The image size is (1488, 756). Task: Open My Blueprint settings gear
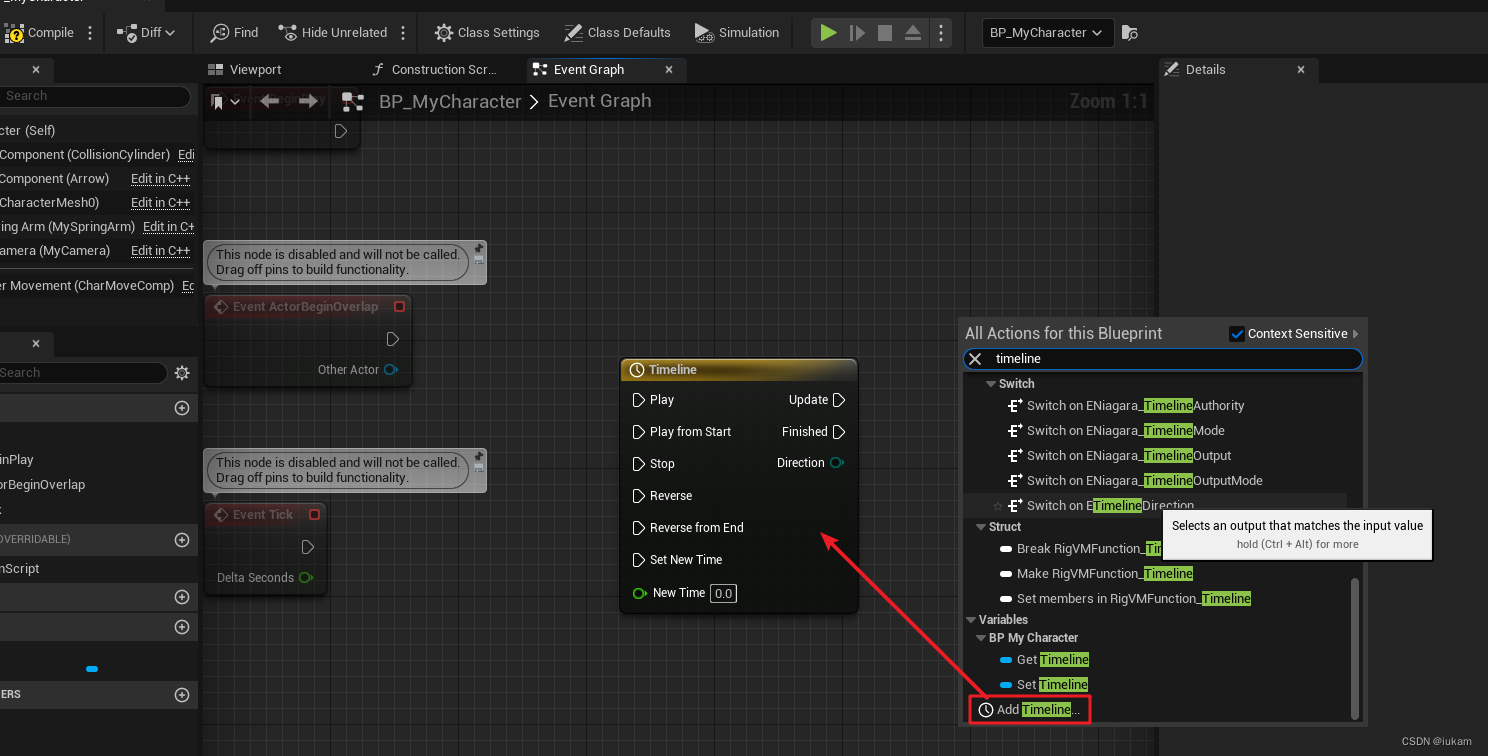pyautogui.click(x=182, y=373)
